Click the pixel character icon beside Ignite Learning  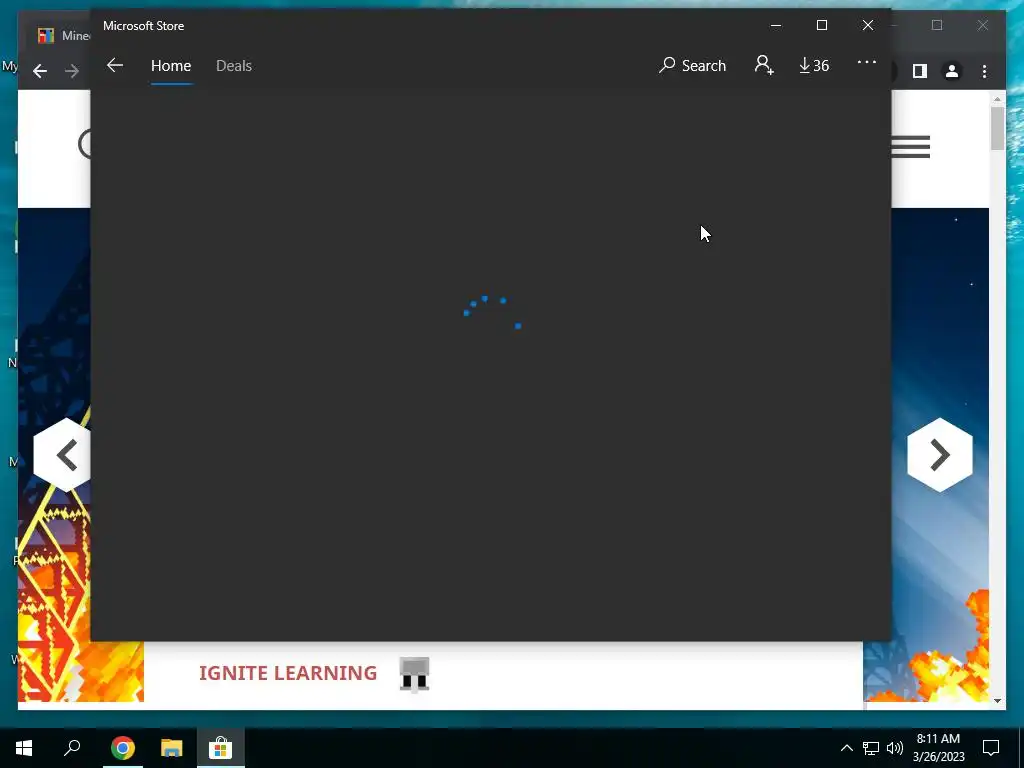[414, 674]
